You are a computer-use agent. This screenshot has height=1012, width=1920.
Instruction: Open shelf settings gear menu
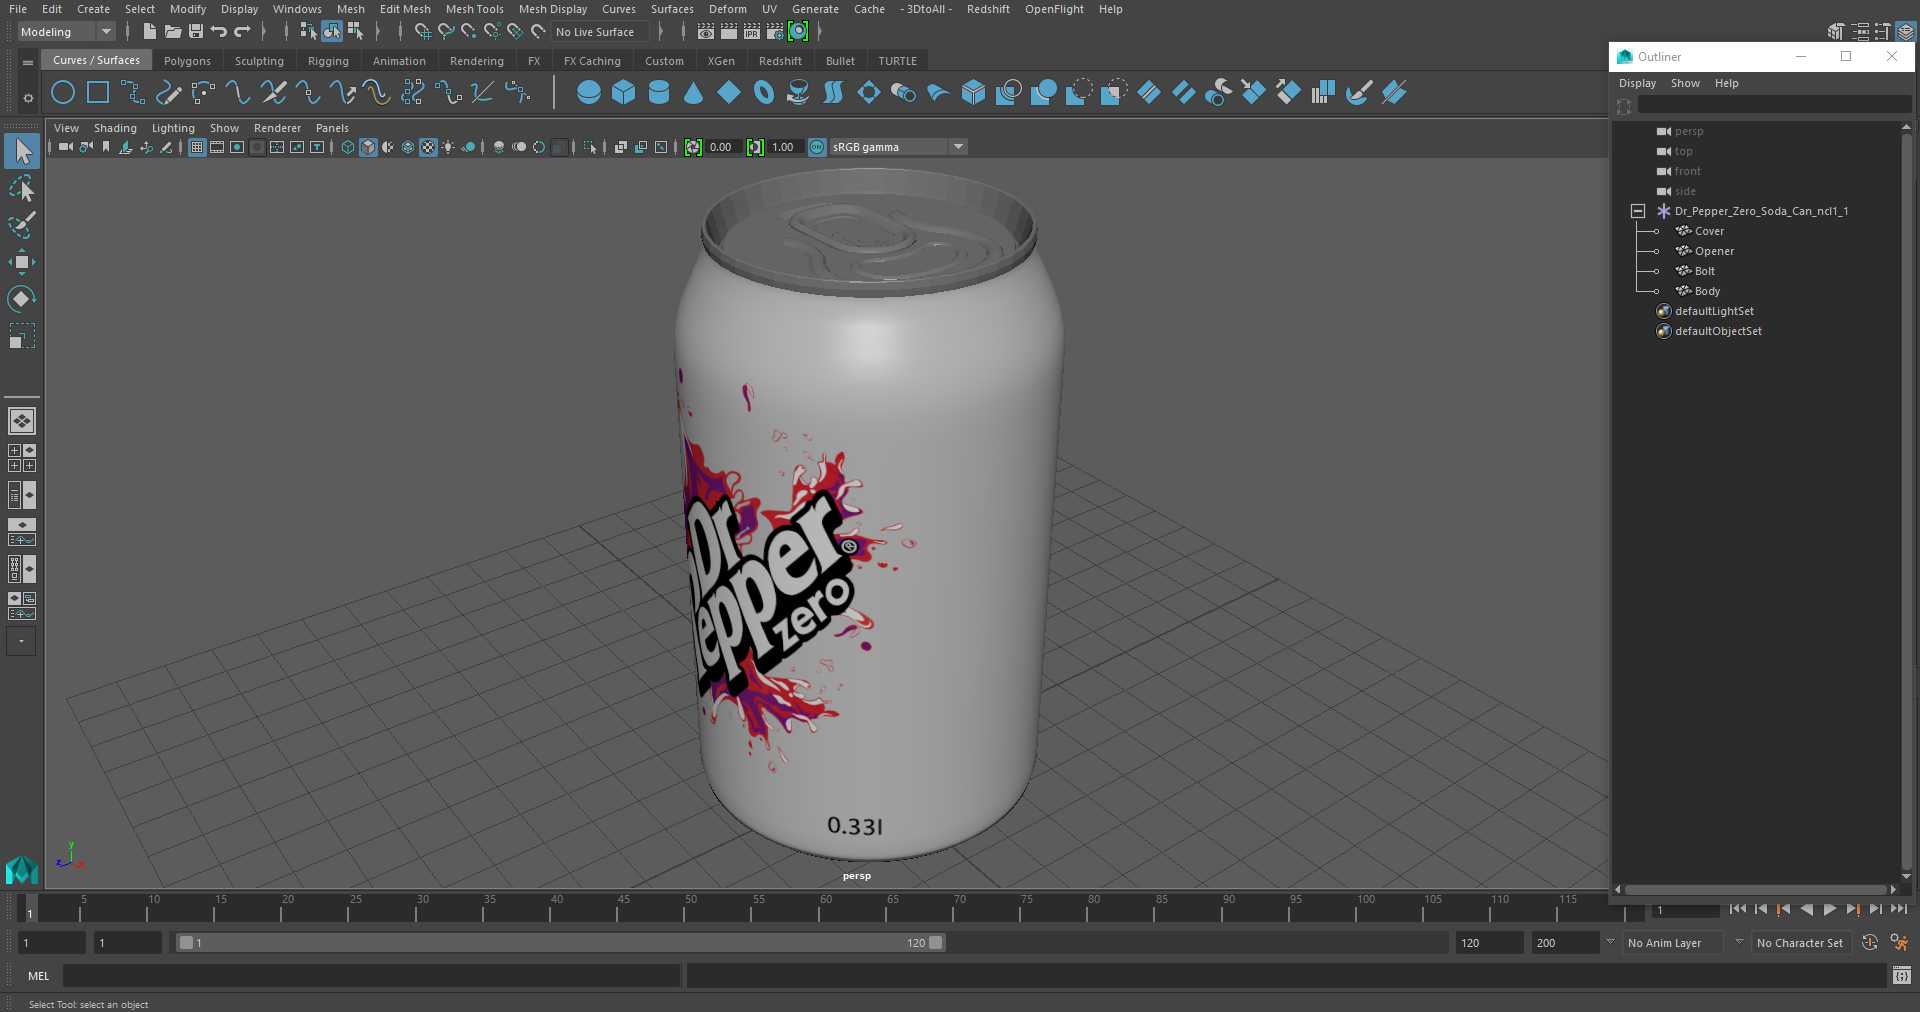(28, 98)
